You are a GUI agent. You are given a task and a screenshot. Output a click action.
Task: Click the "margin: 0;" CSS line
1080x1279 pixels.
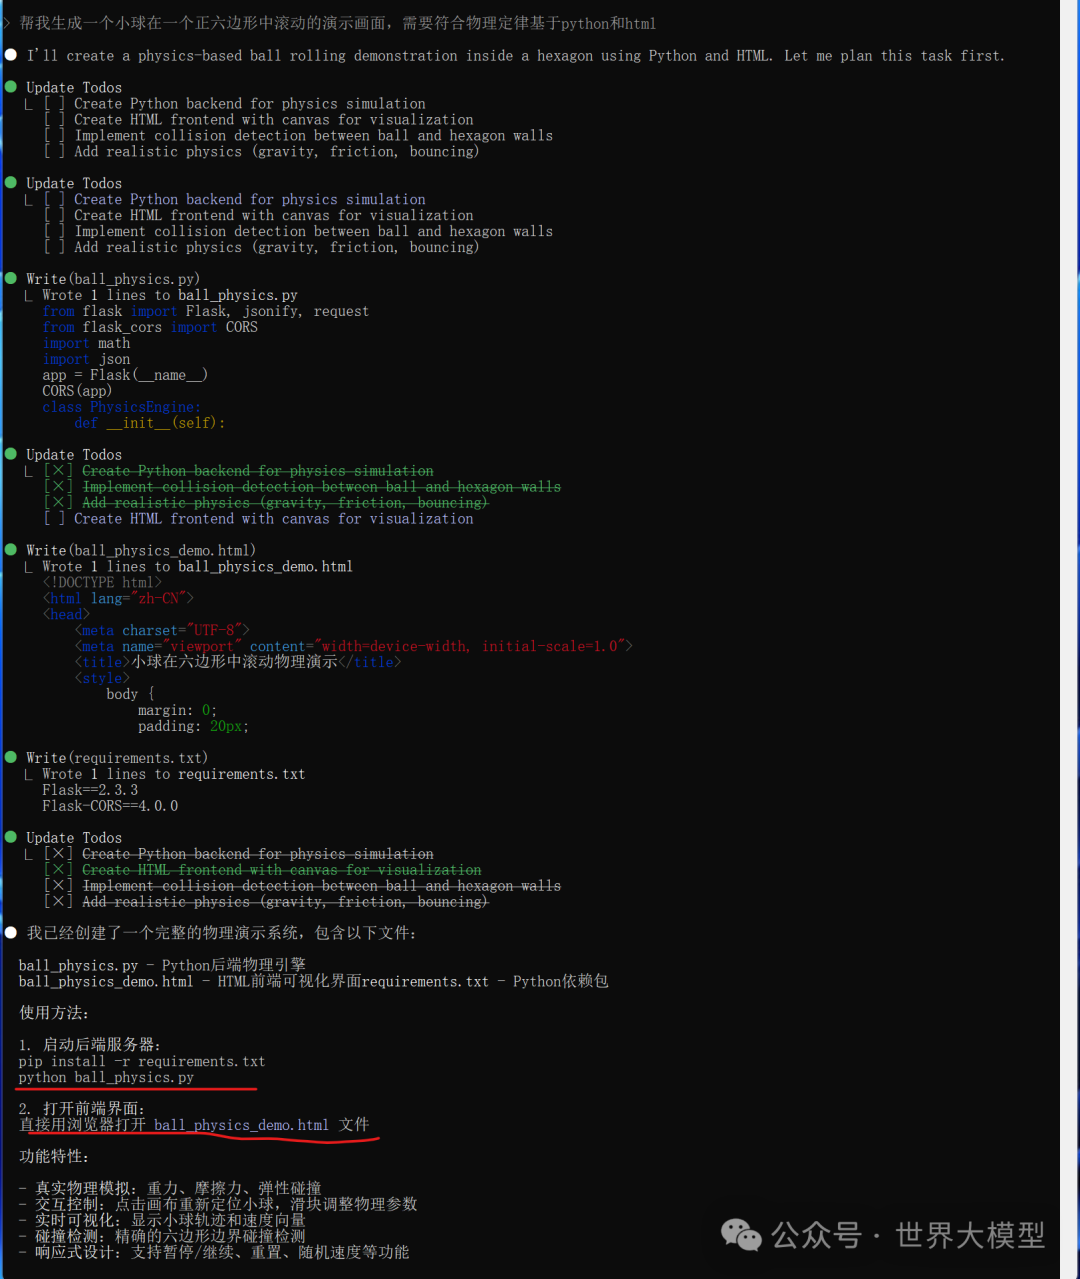click(x=177, y=710)
